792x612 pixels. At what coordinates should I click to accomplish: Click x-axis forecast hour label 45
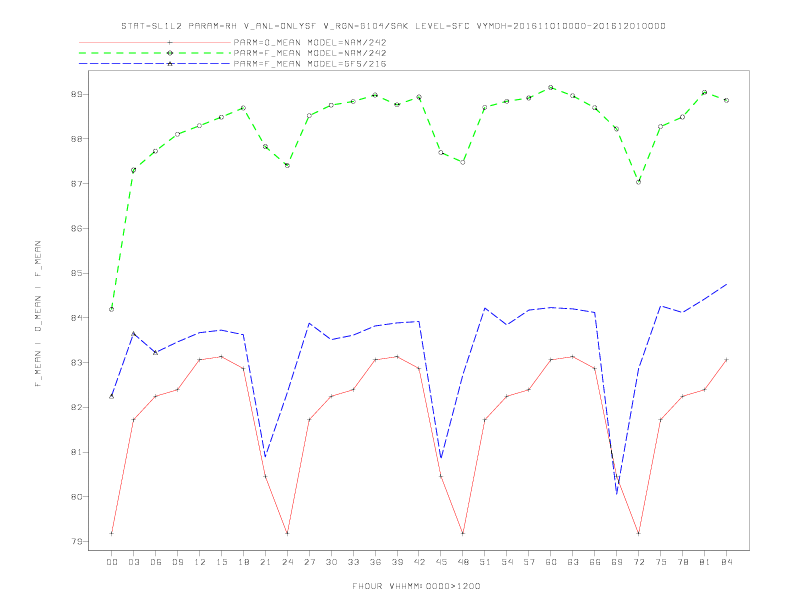click(441, 562)
